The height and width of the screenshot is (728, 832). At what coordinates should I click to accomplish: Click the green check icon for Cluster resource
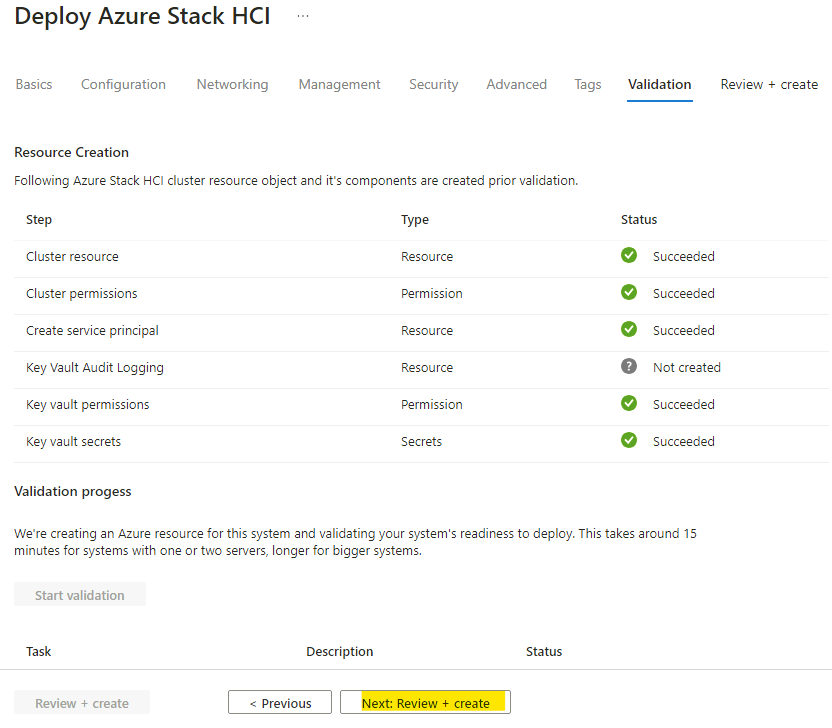pos(629,255)
